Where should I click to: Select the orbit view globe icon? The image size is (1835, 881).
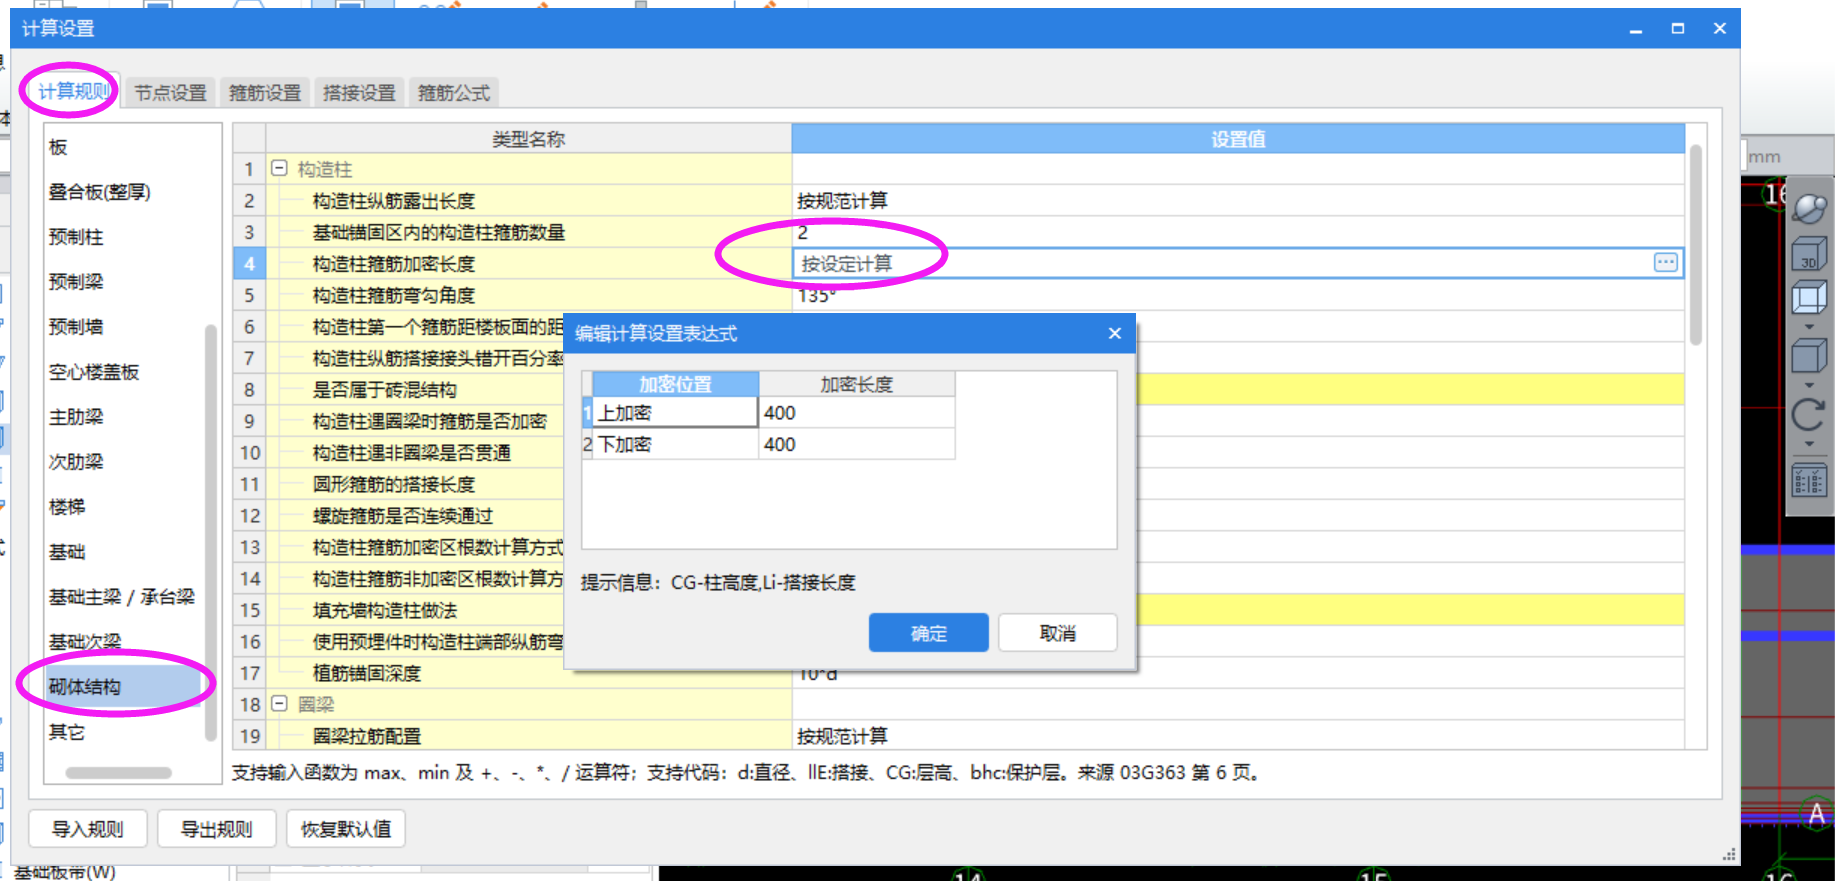click(x=1809, y=208)
